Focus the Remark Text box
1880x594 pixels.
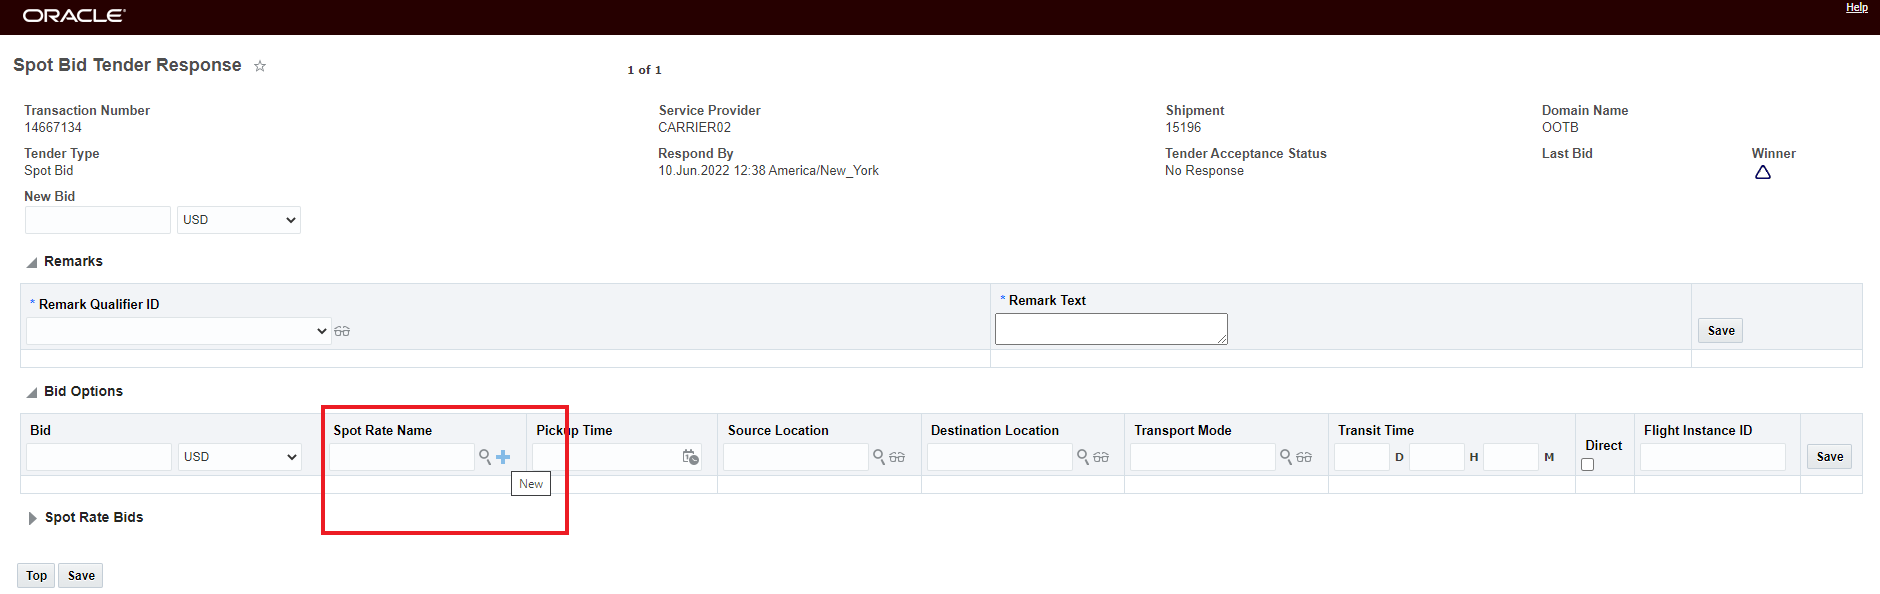click(1111, 329)
